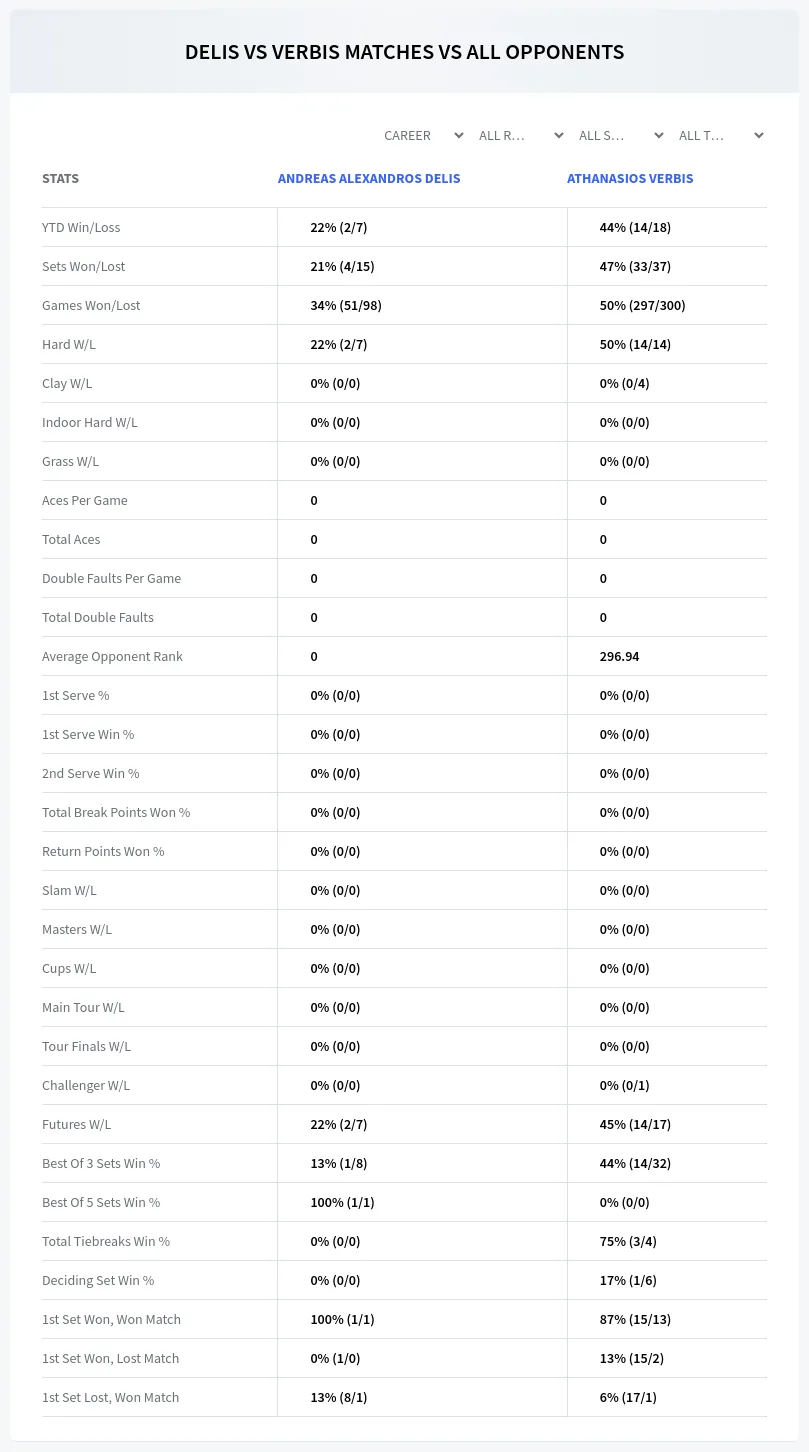809x1452 pixels.
Task: Click the chevron arrow beside ALL R…
Action: click(x=559, y=135)
